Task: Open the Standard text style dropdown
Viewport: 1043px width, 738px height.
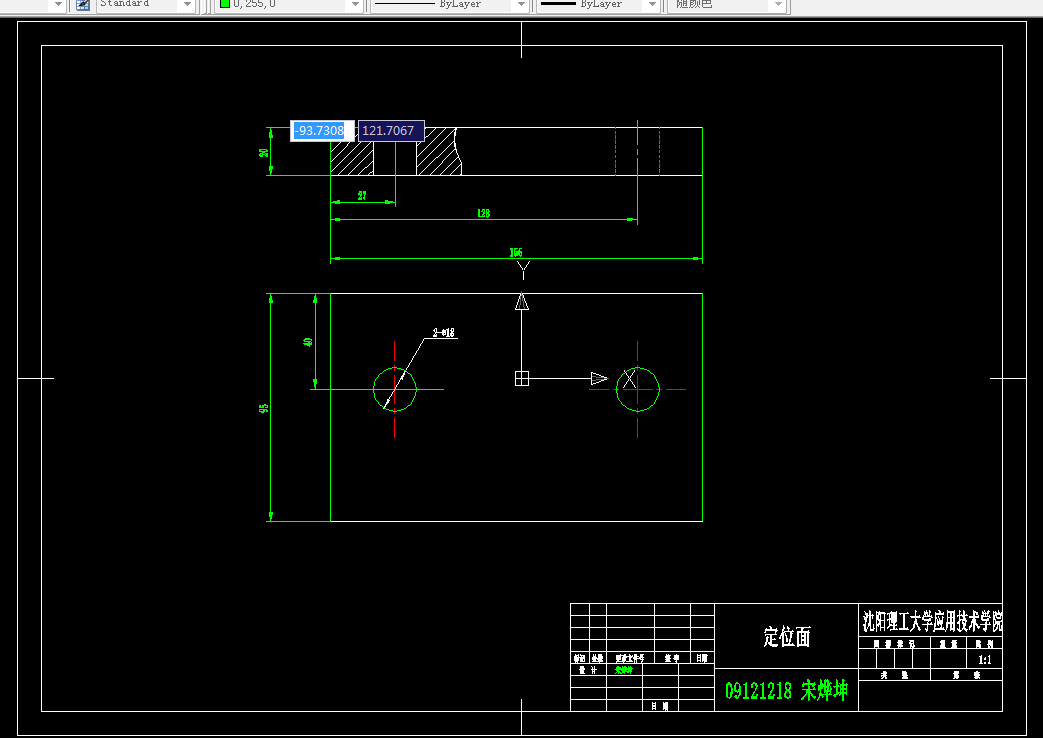Action: 188,5
